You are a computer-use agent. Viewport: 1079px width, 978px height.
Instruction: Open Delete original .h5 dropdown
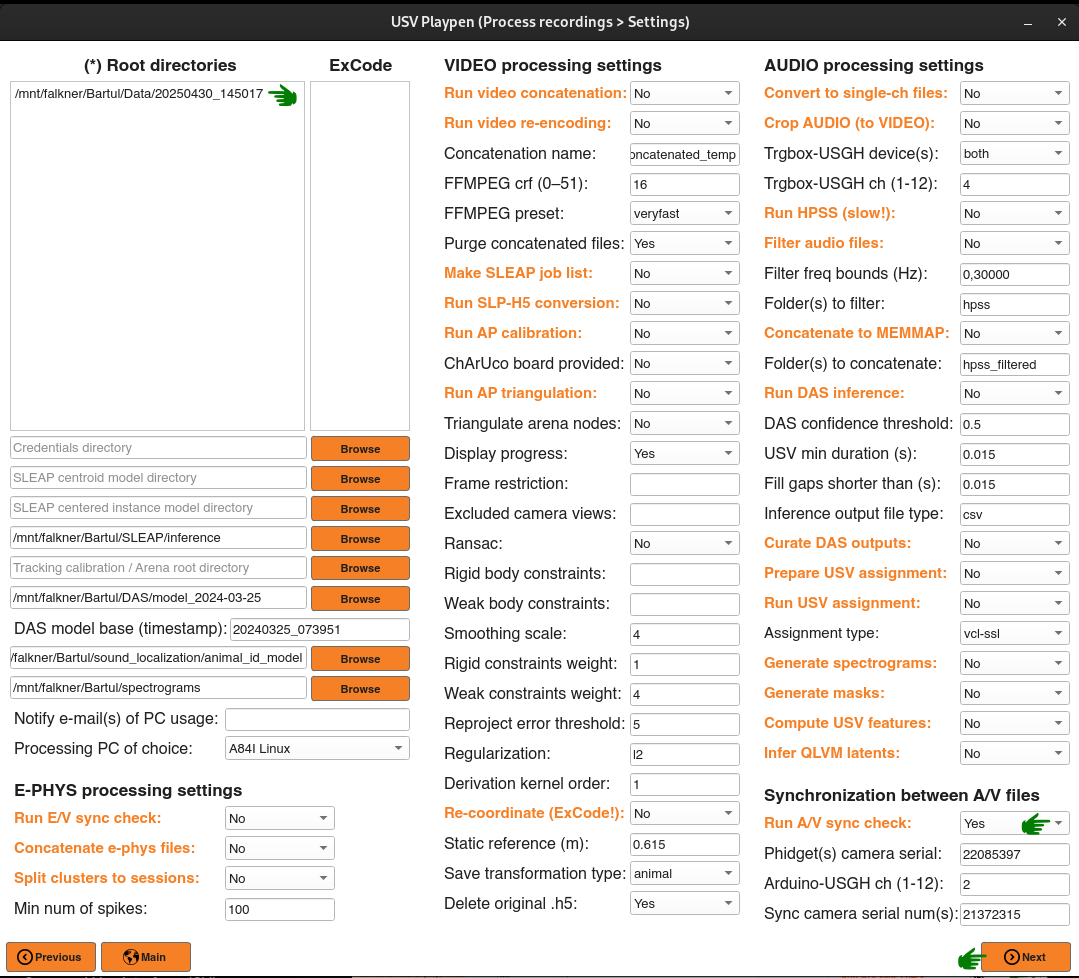pyautogui.click(x=685, y=904)
